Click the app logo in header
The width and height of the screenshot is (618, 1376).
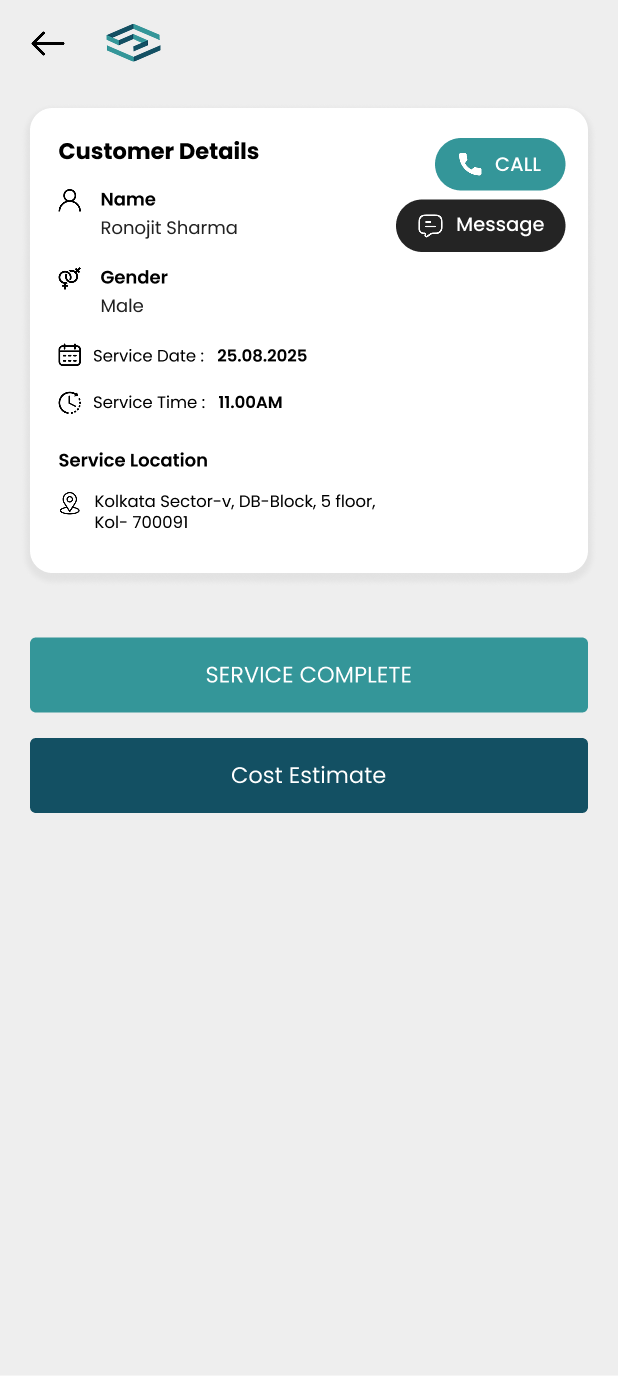pos(134,43)
